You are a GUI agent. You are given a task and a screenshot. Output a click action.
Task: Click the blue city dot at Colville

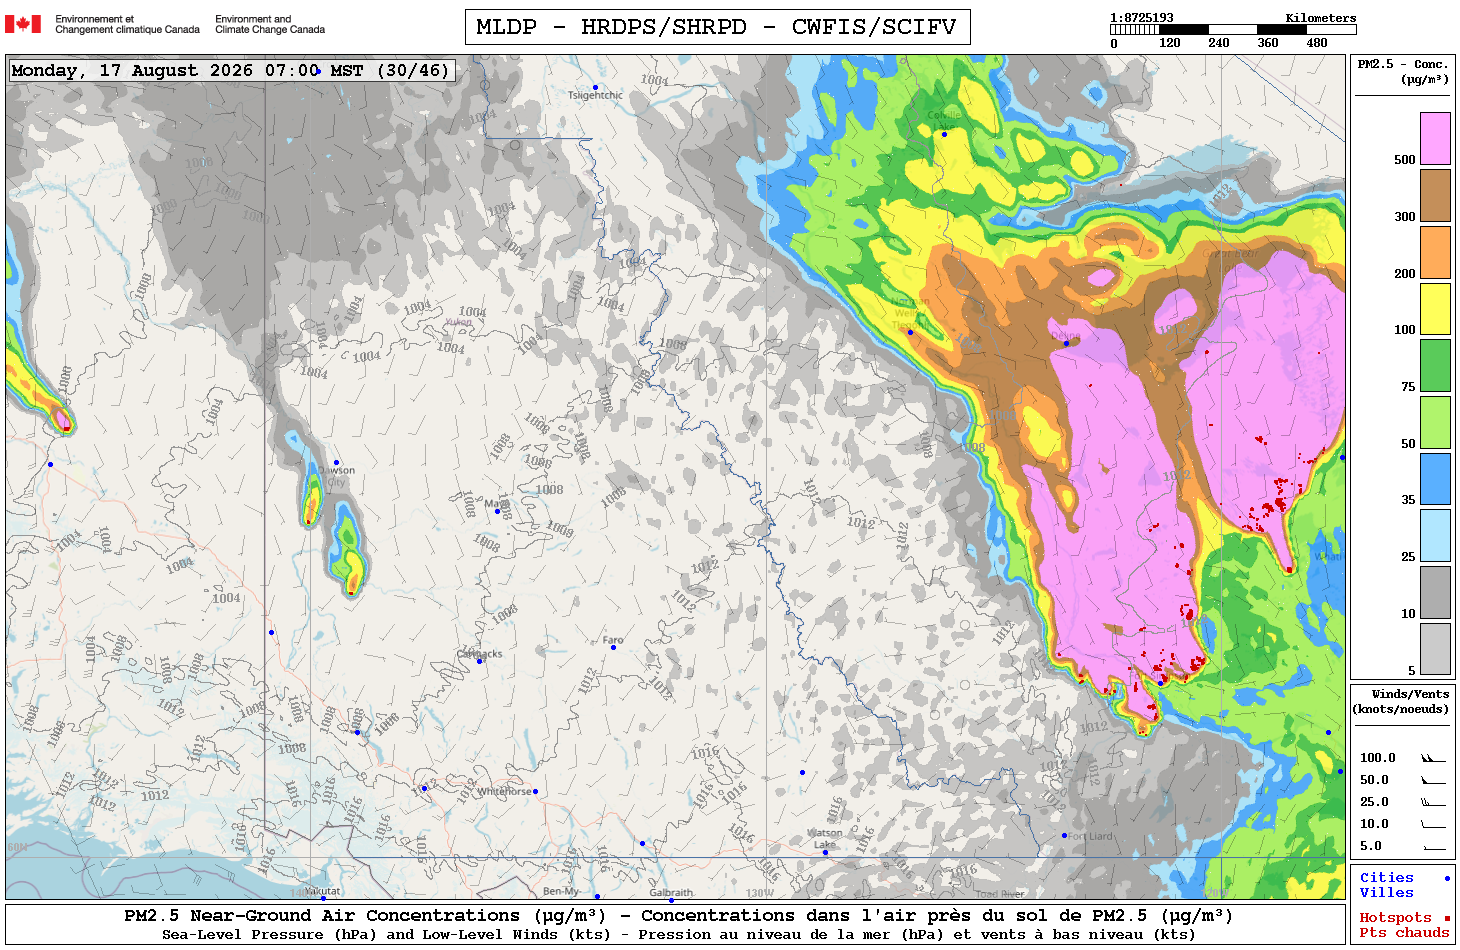(944, 134)
